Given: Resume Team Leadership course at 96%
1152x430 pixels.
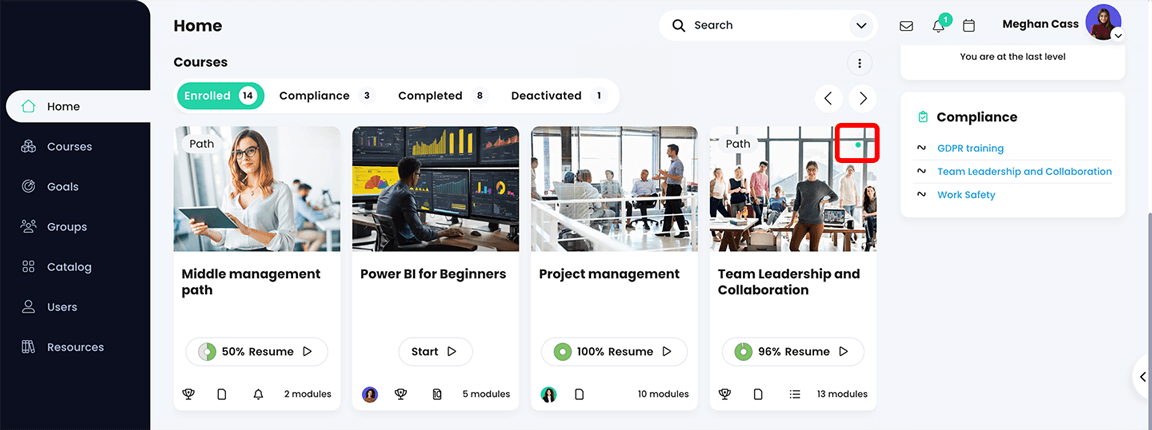Looking at the screenshot, I should 793,351.
